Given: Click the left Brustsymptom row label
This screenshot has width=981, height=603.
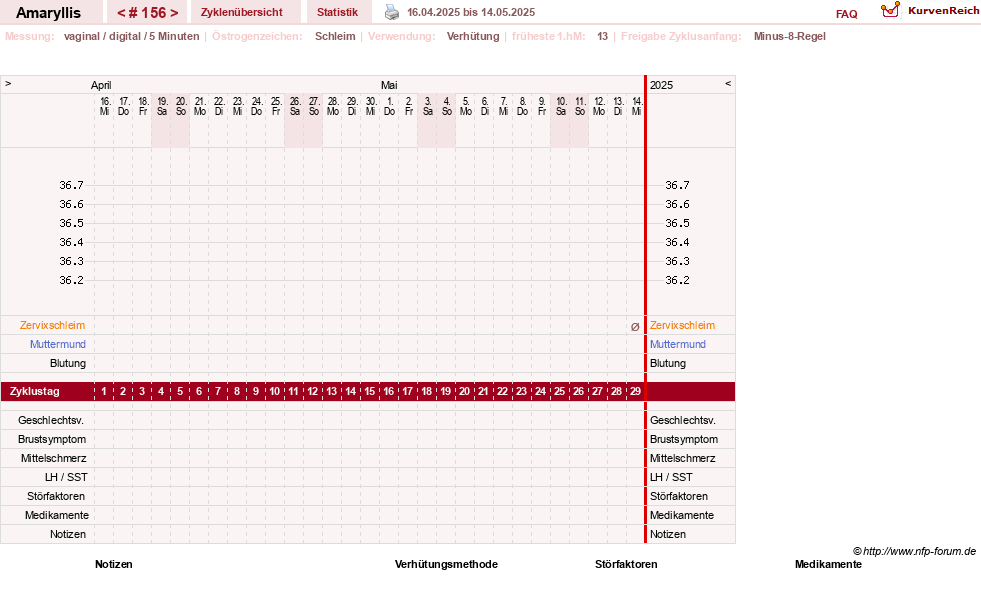Looking at the screenshot, I should 52,439.
